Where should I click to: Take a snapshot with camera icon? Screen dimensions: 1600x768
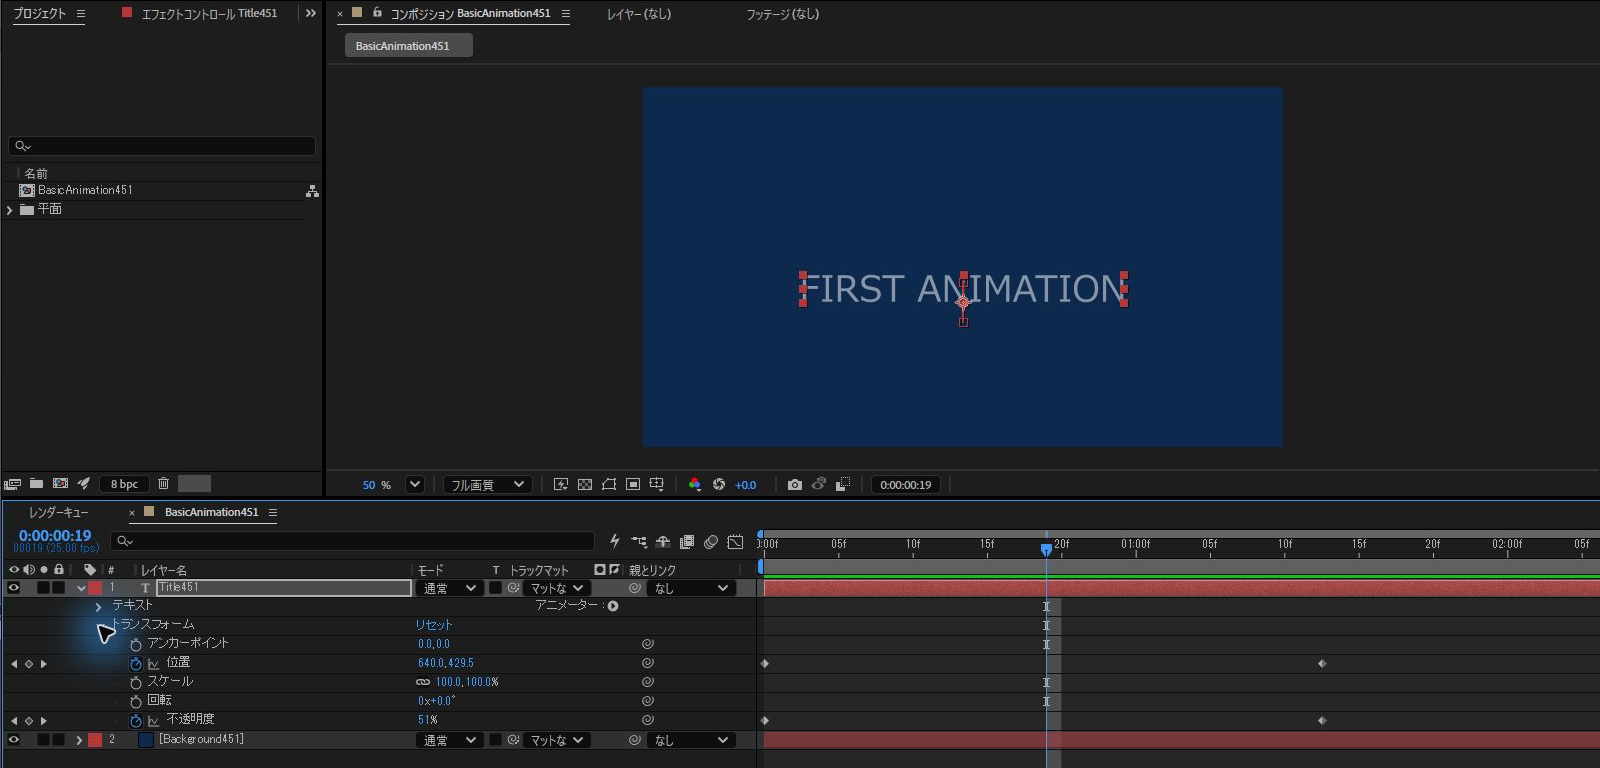point(795,485)
